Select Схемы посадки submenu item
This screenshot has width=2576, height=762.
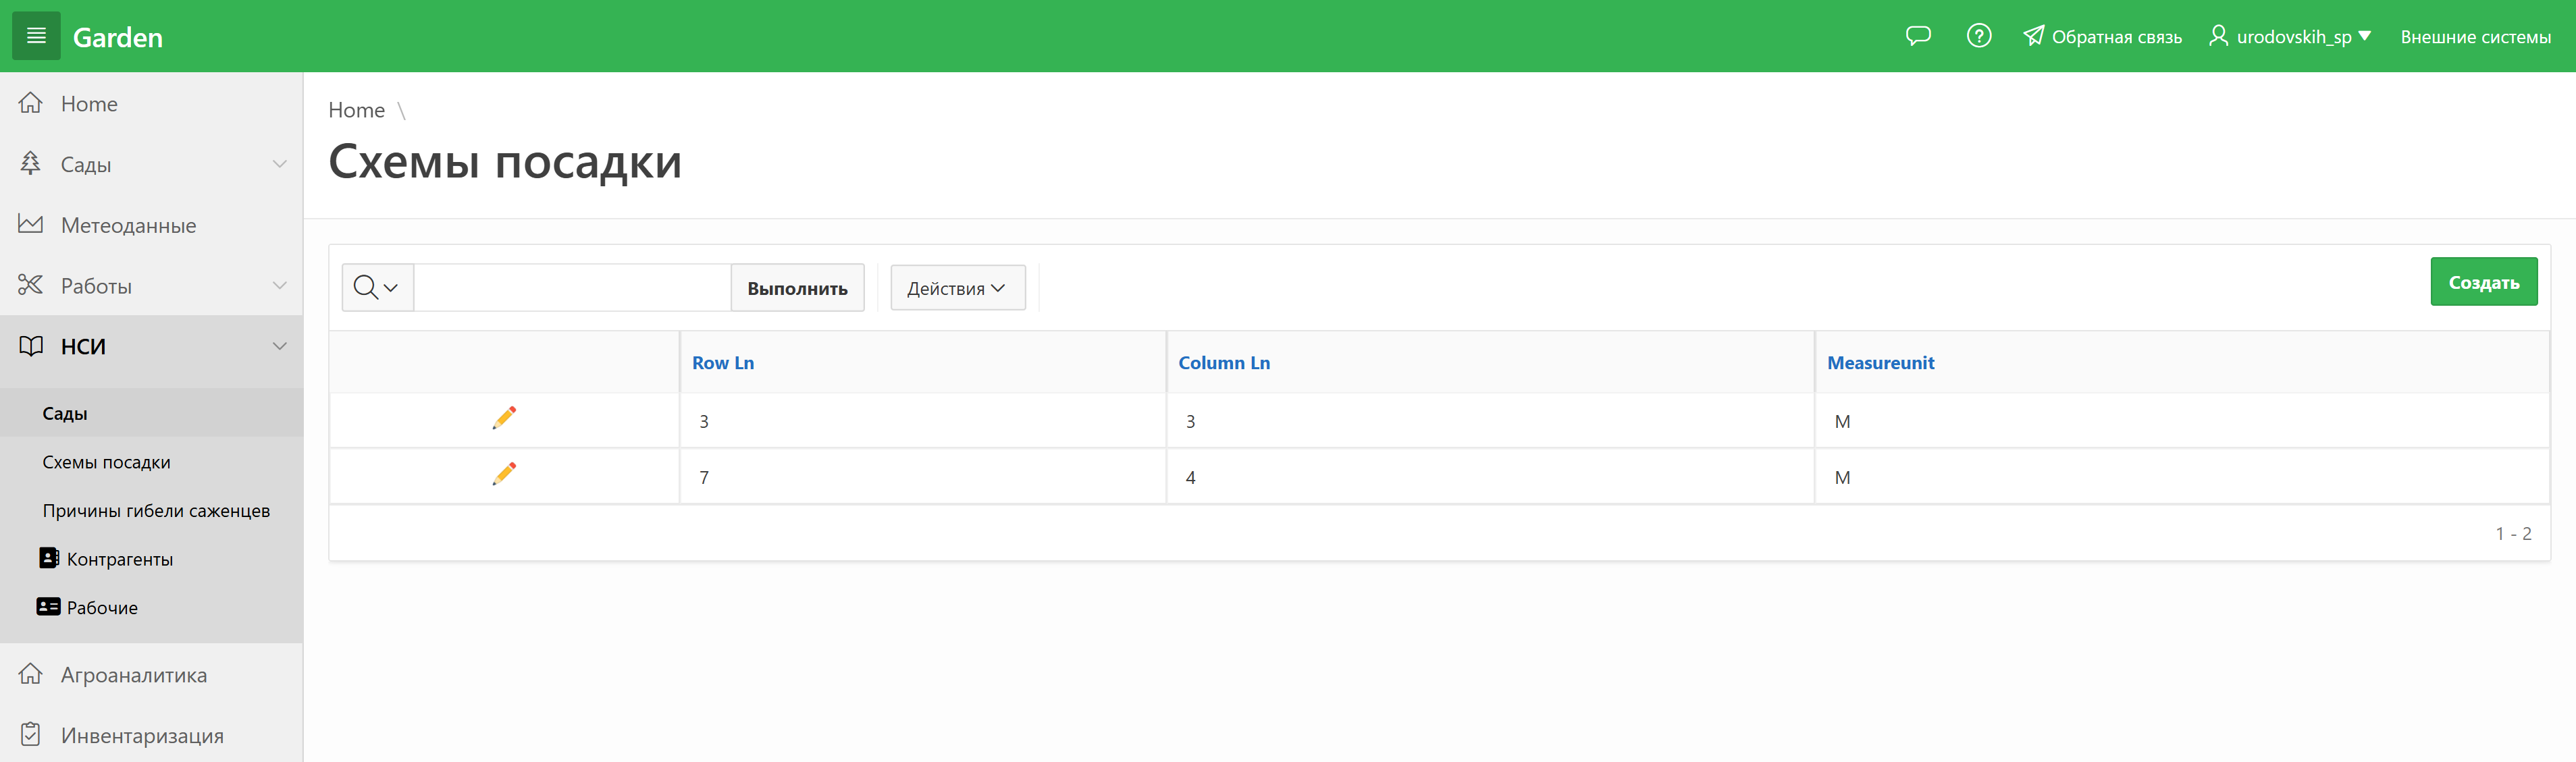pyautogui.click(x=106, y=462)
